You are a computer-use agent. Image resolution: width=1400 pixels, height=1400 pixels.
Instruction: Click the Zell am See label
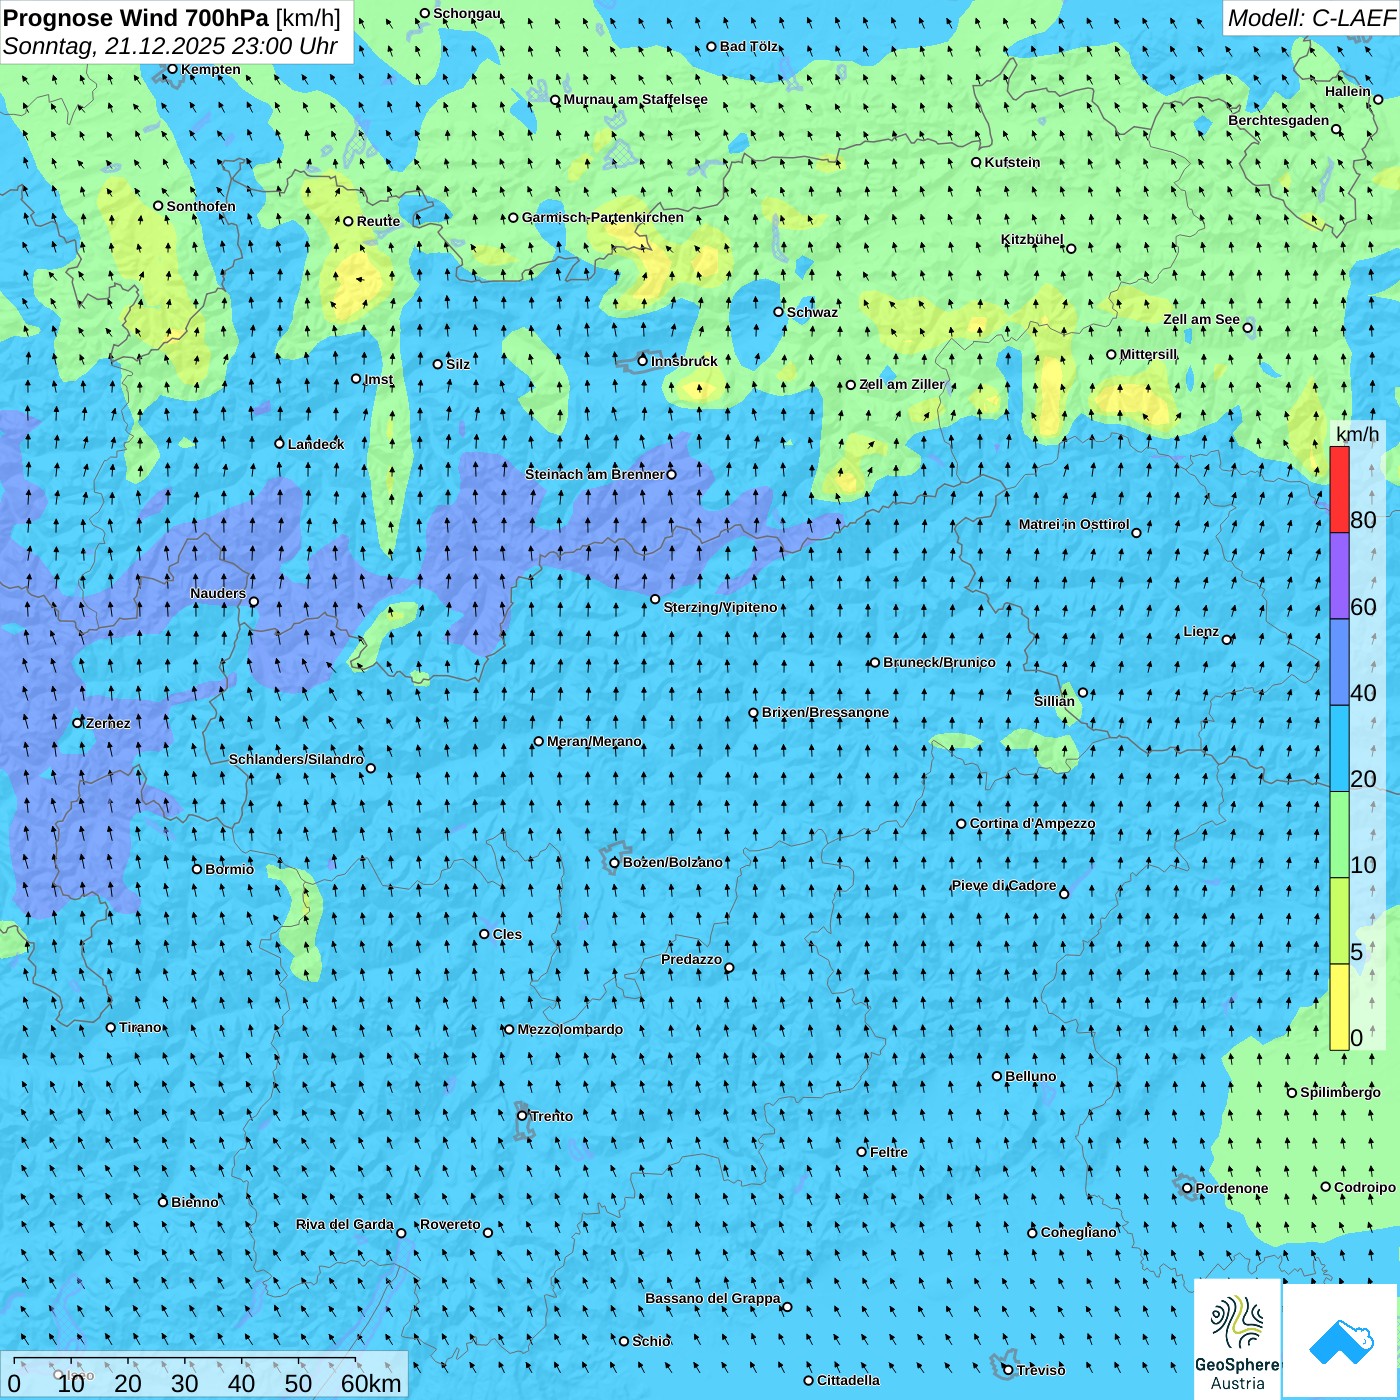pyautogui.click(x=1201, y=319)
